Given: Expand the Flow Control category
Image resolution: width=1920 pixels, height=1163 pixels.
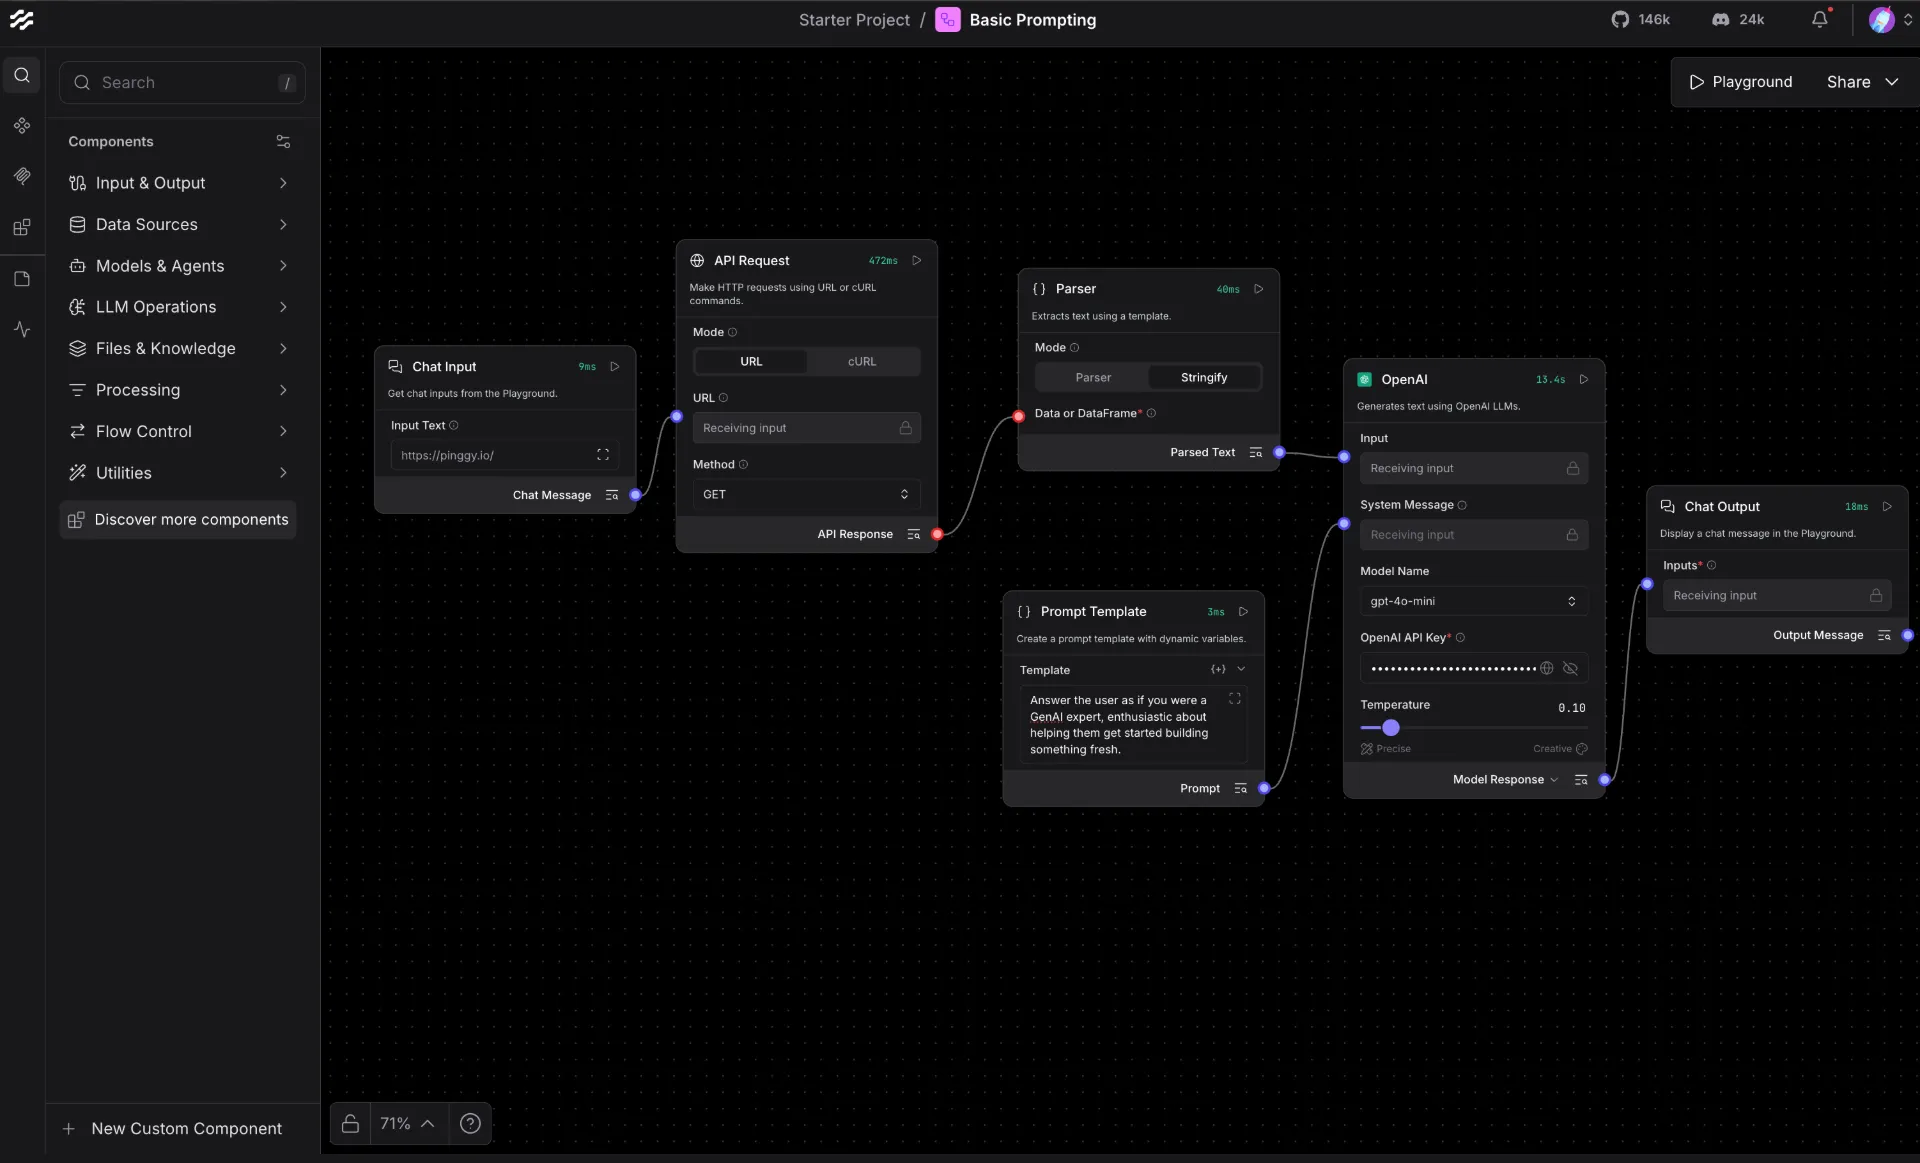Looking at the screenshot, I should (x=143, y=431).
